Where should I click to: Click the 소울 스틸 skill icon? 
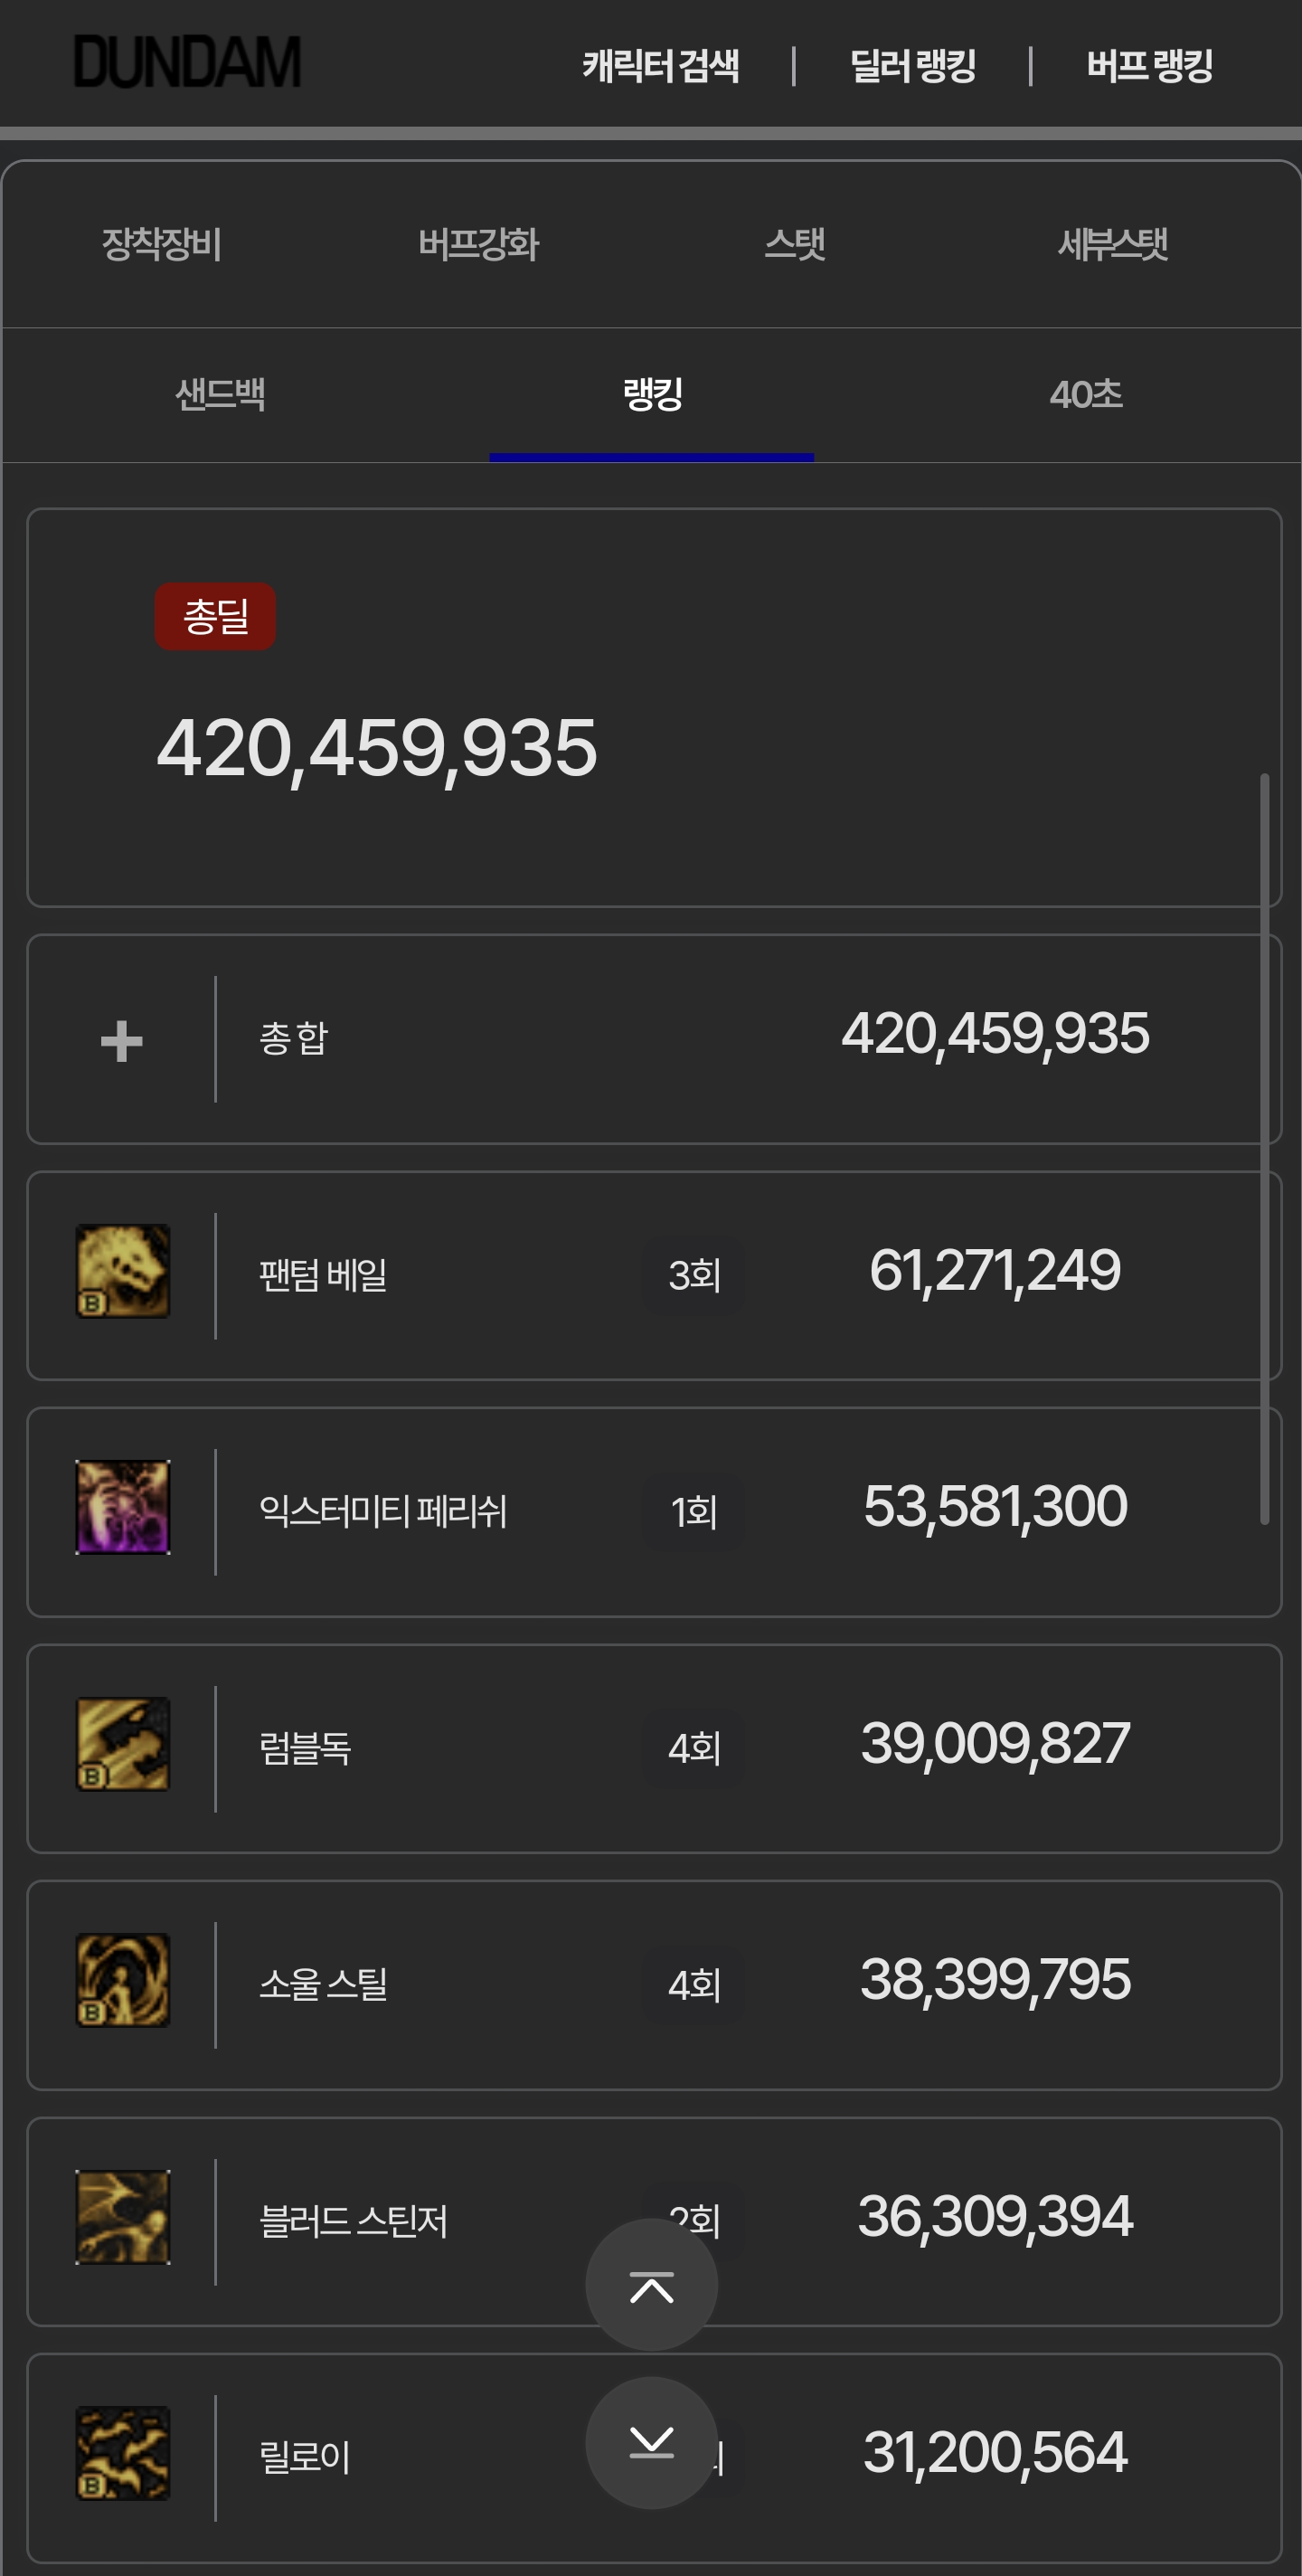pos(123,1980)
